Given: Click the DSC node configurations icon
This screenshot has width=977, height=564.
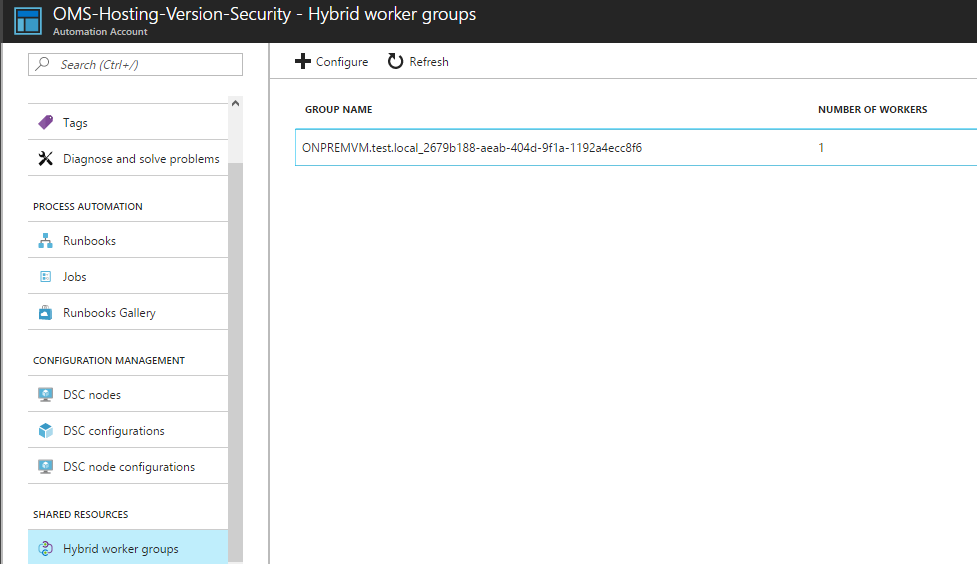Looking at the screenshot, I should (x=45, y=467).
